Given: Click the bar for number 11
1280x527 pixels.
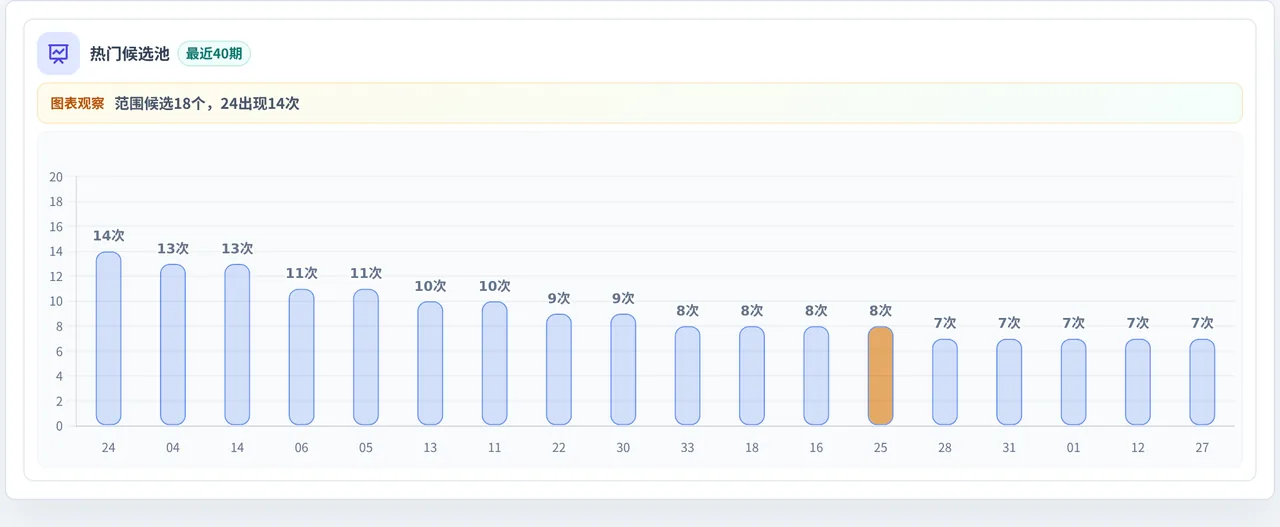Looking at the screenshot, I should [495, 363].
